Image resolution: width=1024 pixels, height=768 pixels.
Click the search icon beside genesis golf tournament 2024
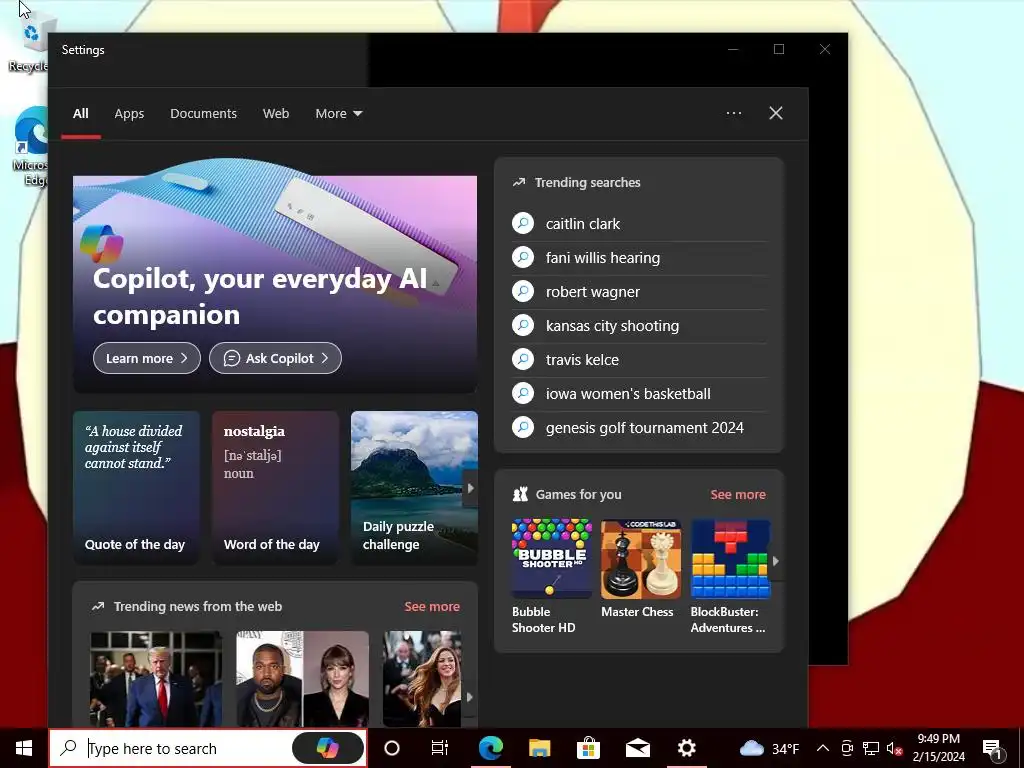coord(523,427)
